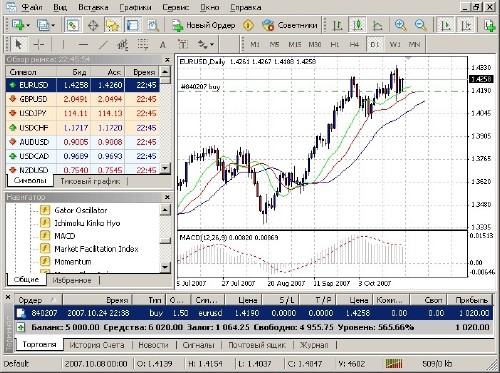Toggle the M15 timeframe button
The width and height of the screenshot is (500, 373).
tap(294, 44)
